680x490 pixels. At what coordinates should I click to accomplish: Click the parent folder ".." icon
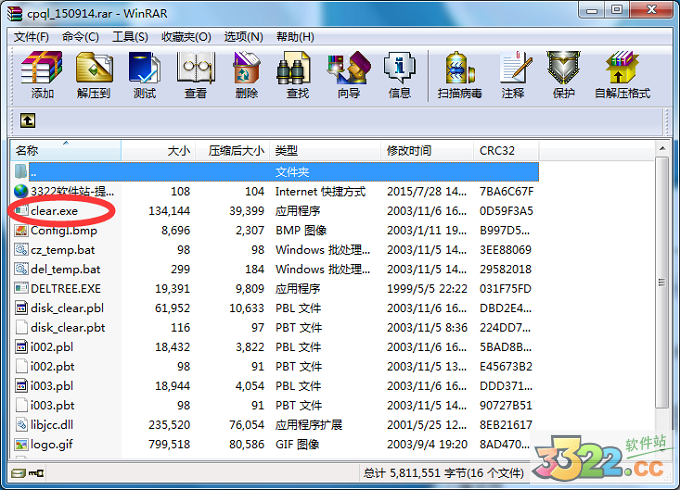(21, 172)
